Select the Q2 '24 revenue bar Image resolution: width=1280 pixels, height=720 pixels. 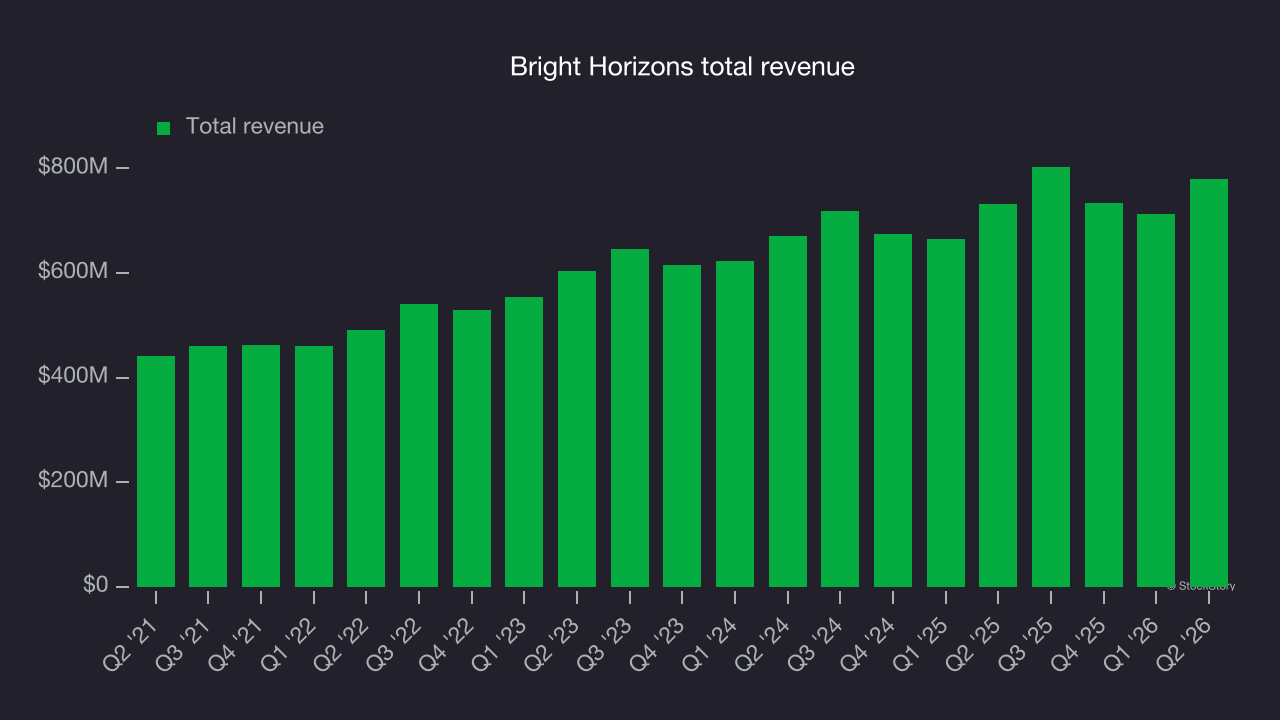[788, 411]
